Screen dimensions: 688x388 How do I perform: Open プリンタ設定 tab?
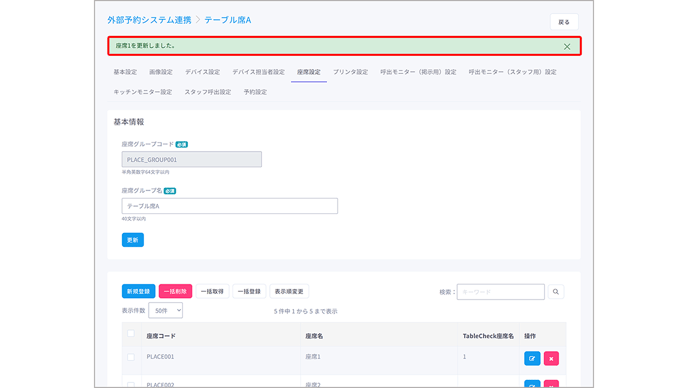350,72
